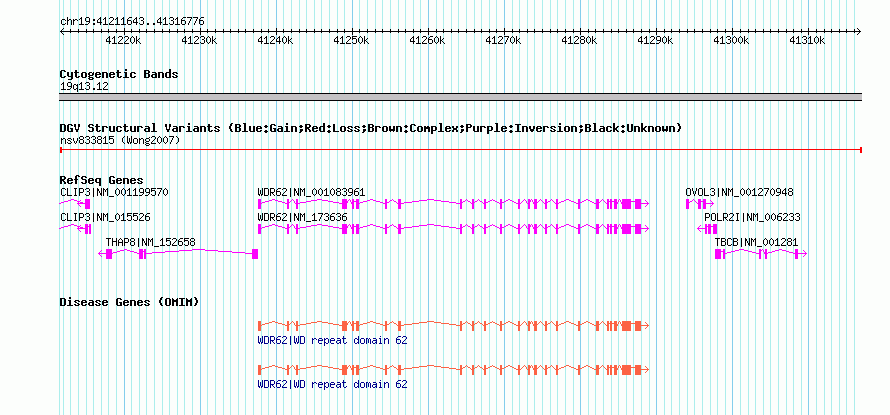Click the OVOL3 magenta gene glyph
Screen dimensions: 890x415
700,203
